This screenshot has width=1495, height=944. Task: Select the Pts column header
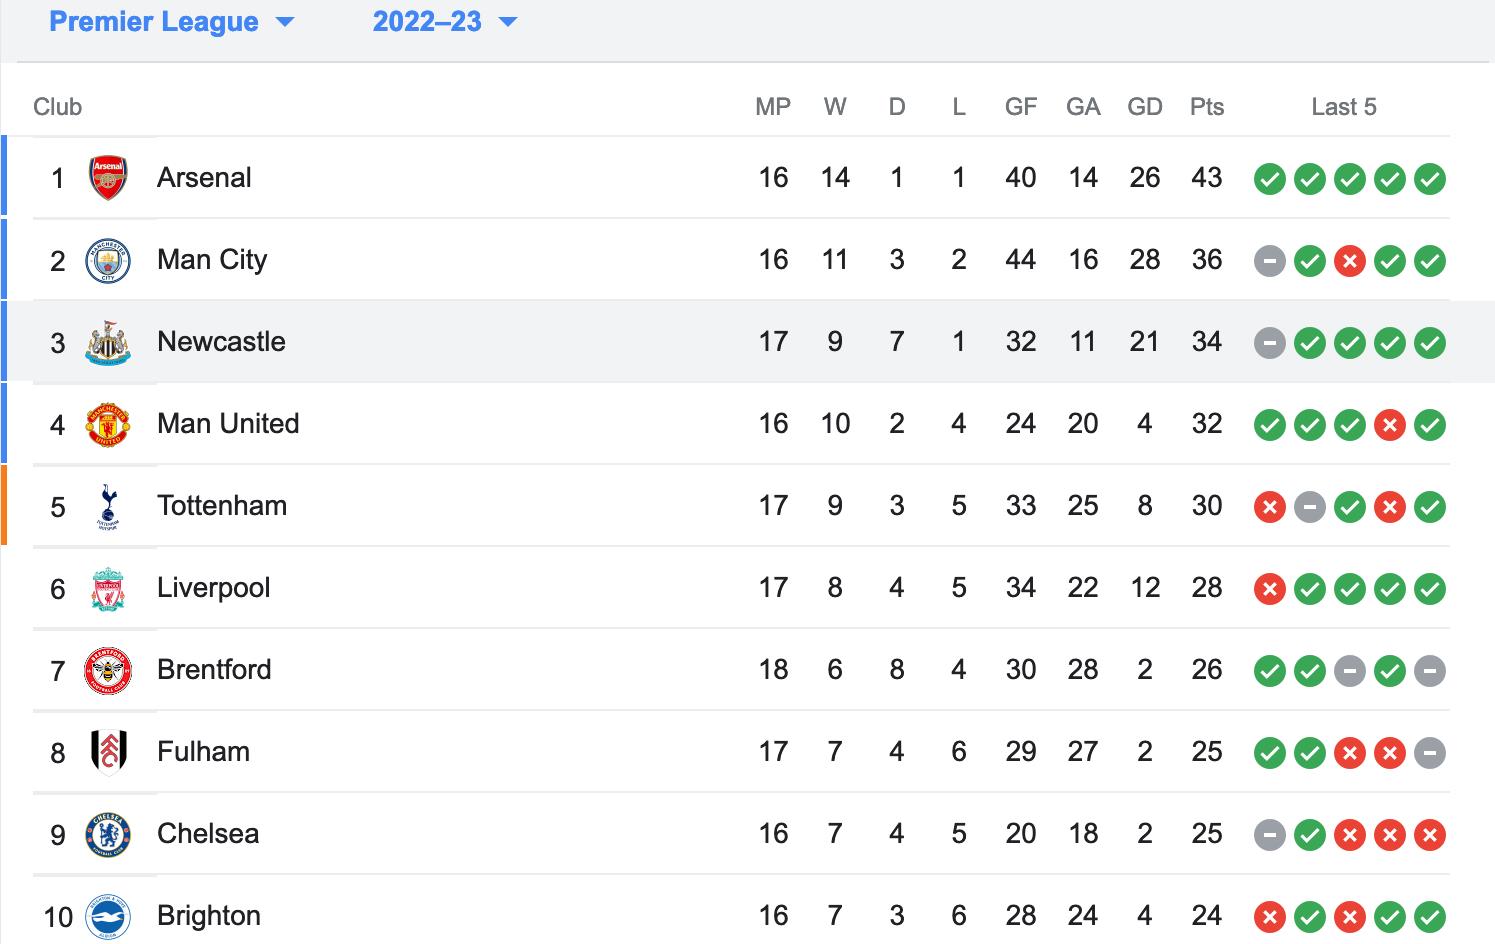point(1207,107)
